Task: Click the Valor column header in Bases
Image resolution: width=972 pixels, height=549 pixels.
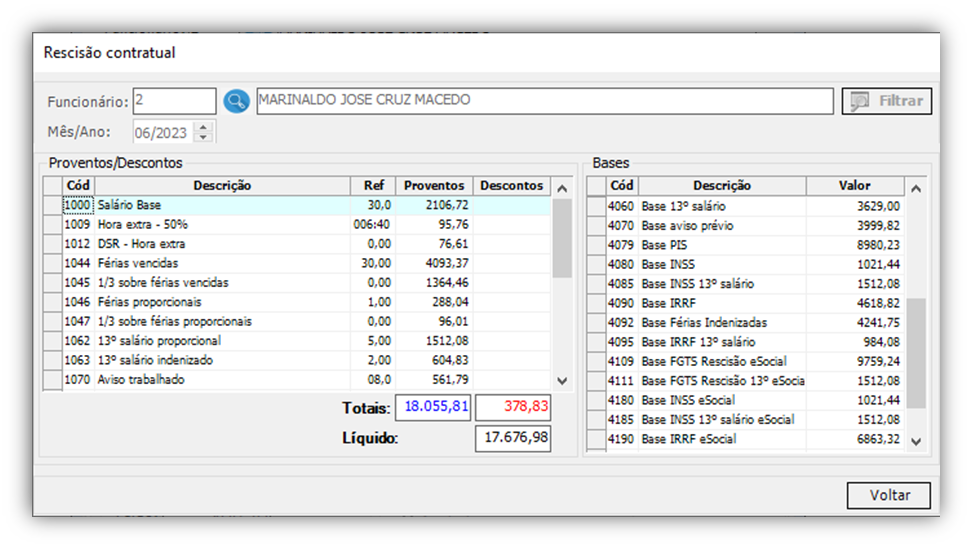Action: [x=854, y=185]
